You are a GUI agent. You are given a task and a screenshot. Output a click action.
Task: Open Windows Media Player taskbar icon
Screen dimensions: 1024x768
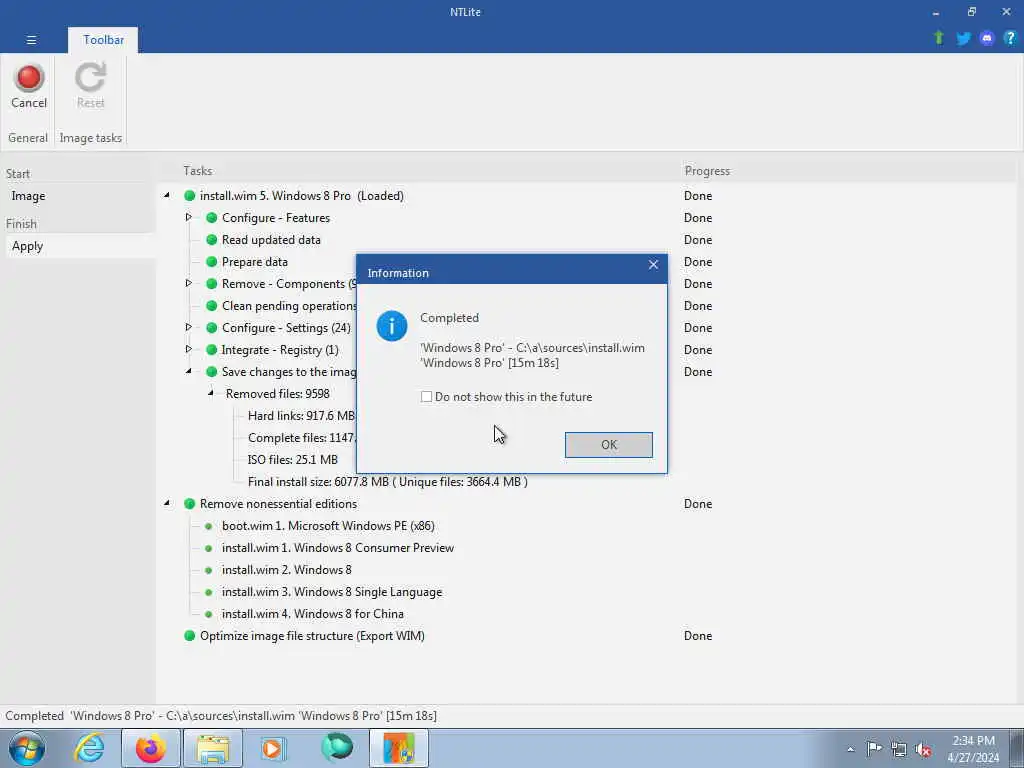click(x=274, y=748)
